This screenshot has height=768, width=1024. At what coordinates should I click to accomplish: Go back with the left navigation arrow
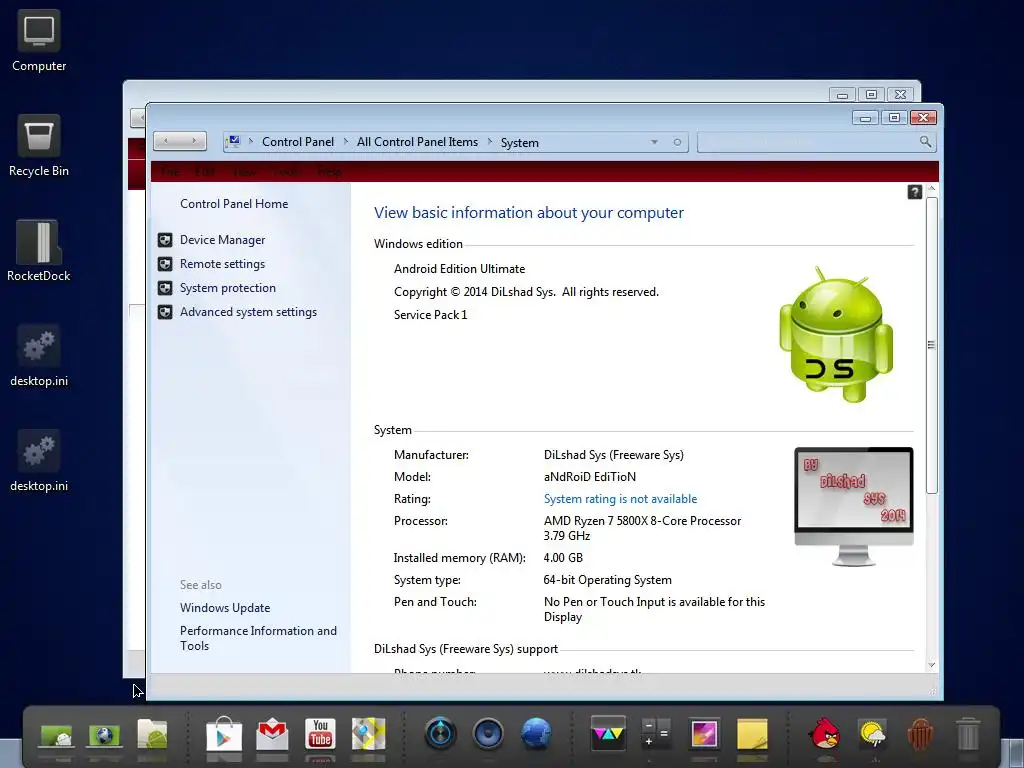click(166, 141)
